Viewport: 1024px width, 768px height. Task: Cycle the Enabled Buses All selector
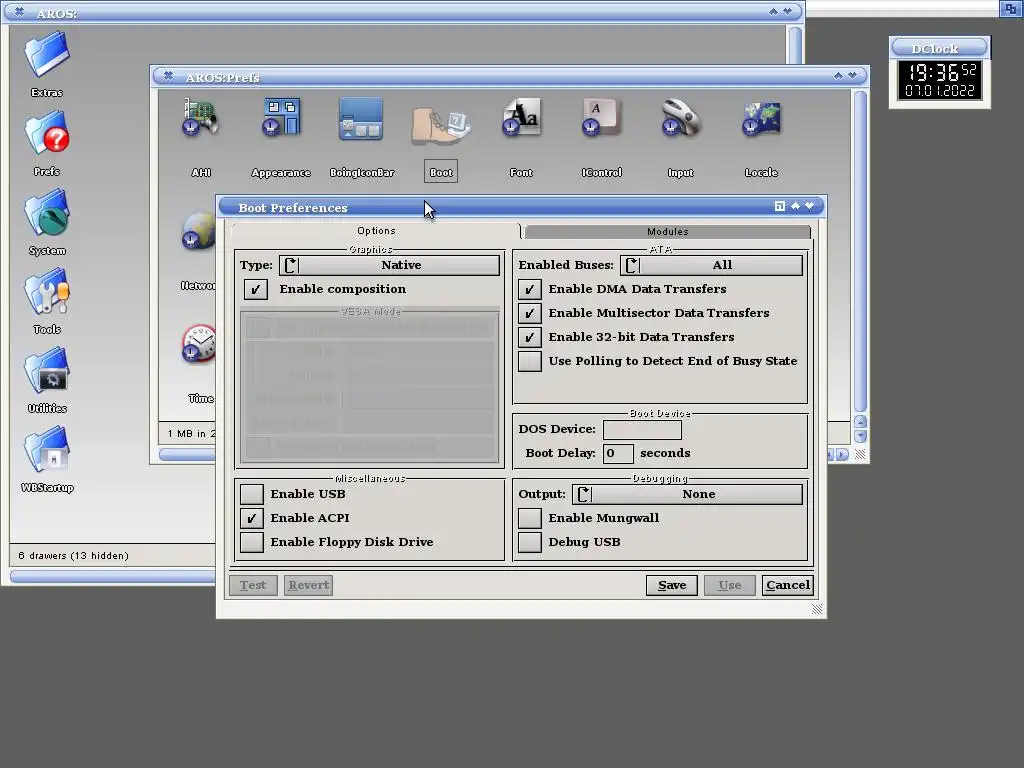point(711,265)
